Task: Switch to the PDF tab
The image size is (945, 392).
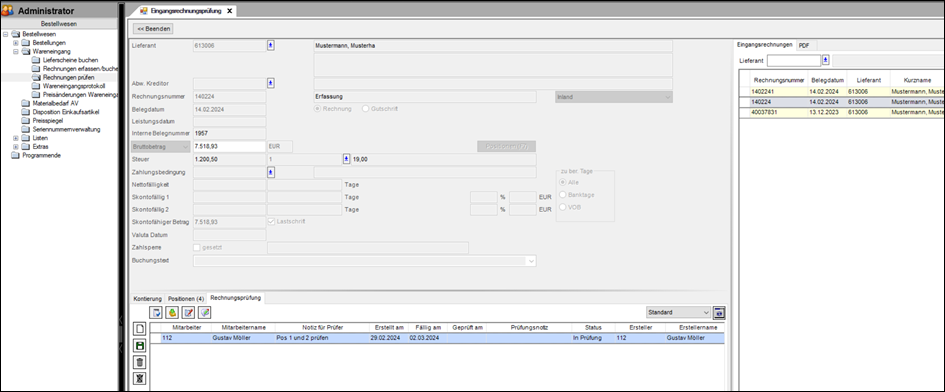Action: click(804, 45)
